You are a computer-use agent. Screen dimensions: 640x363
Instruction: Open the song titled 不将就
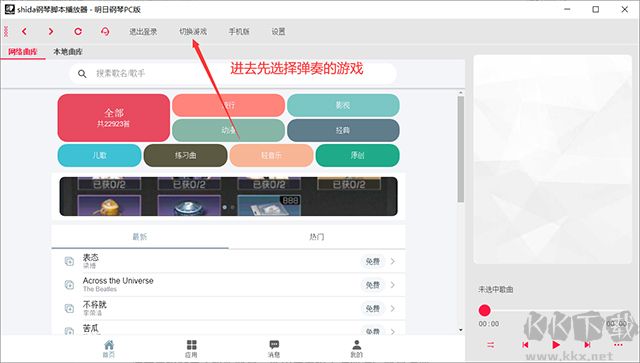95,304
